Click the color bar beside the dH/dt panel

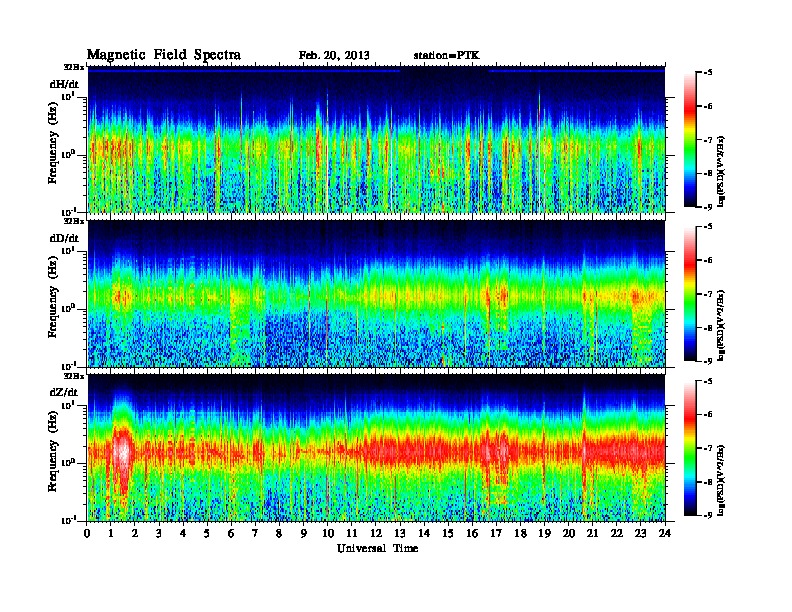pyautogui.click(x=690, y=140)
